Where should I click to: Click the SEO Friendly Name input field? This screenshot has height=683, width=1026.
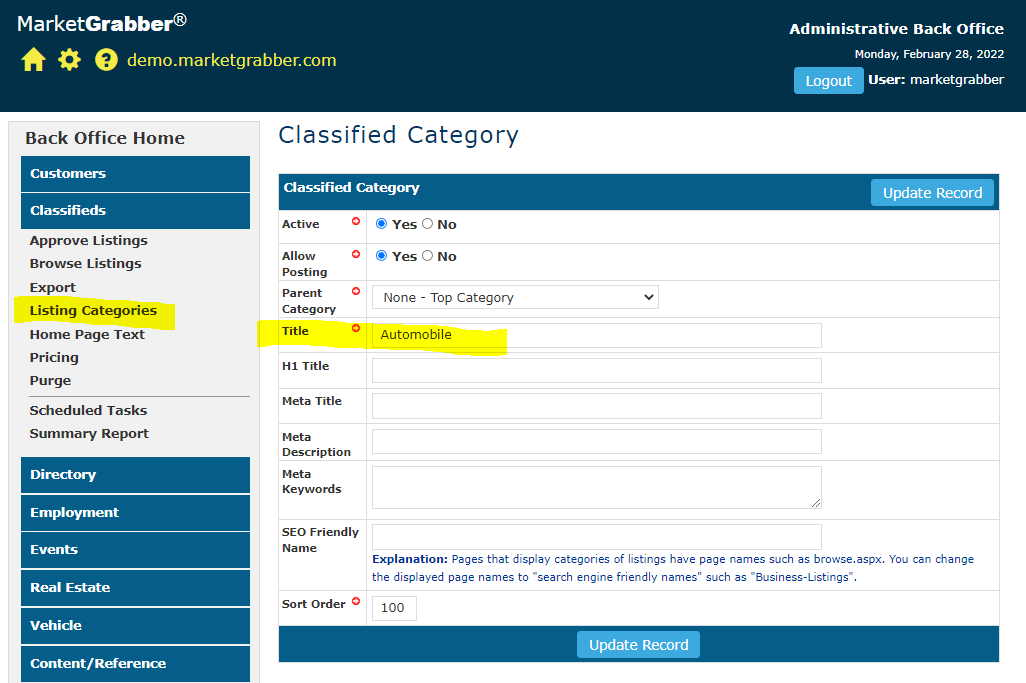coord(597,537)
